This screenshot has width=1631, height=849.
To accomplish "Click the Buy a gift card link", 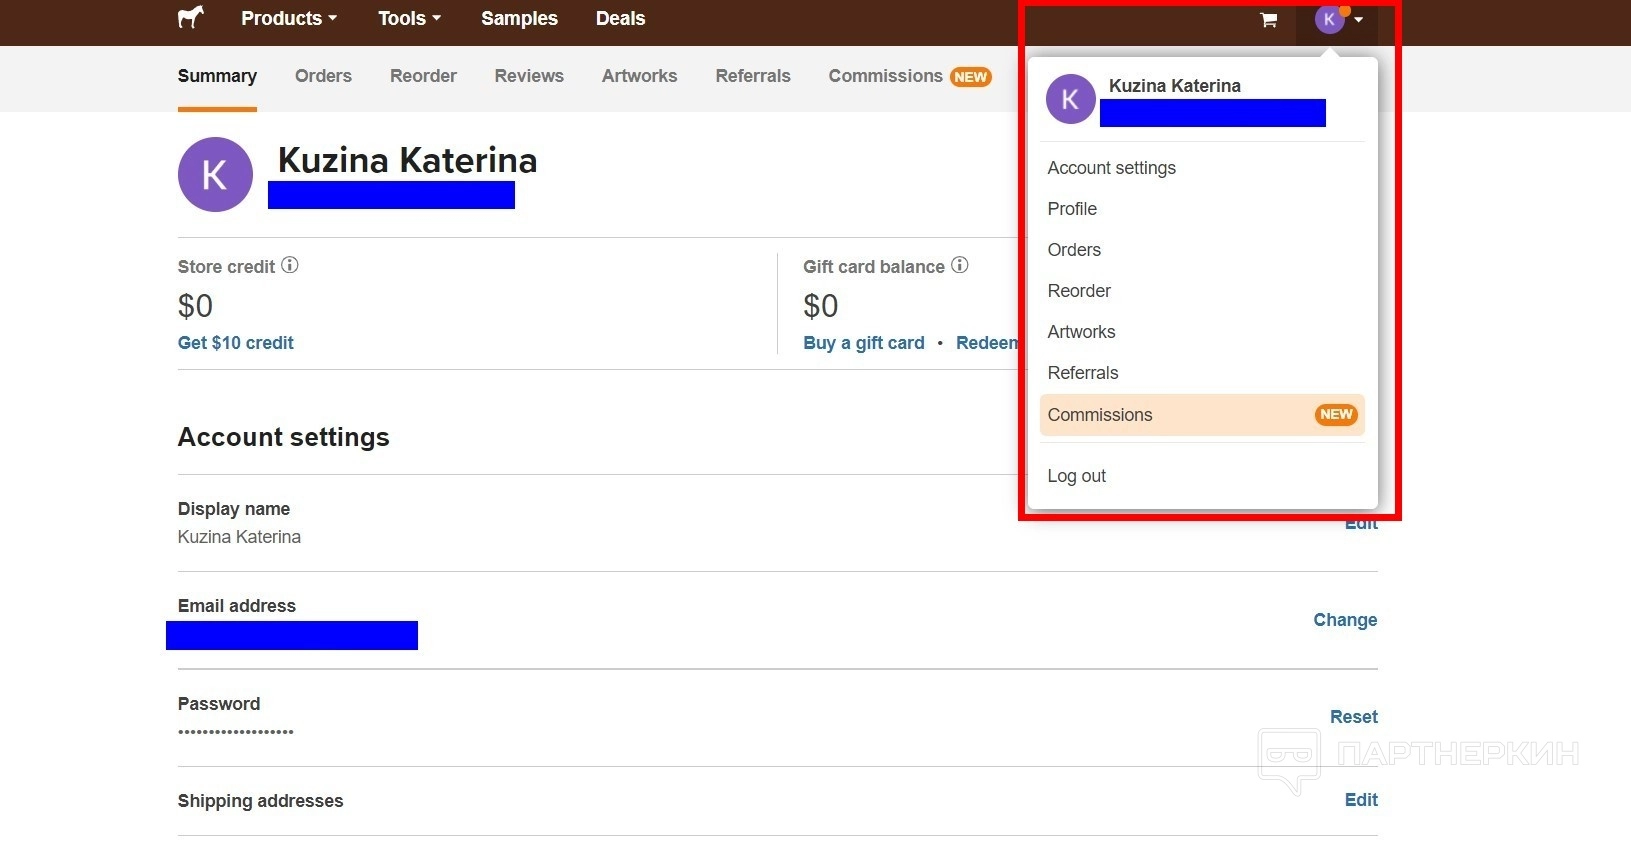I will coord(864,343).
